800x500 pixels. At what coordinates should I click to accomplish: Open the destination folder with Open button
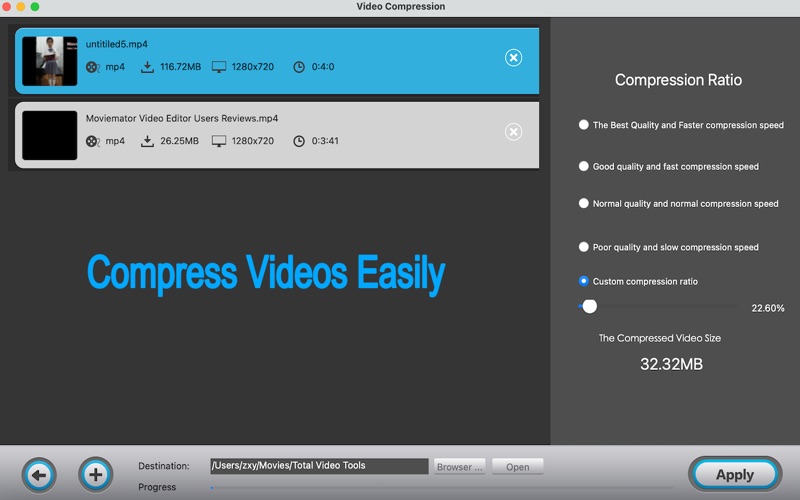(517, 466)
